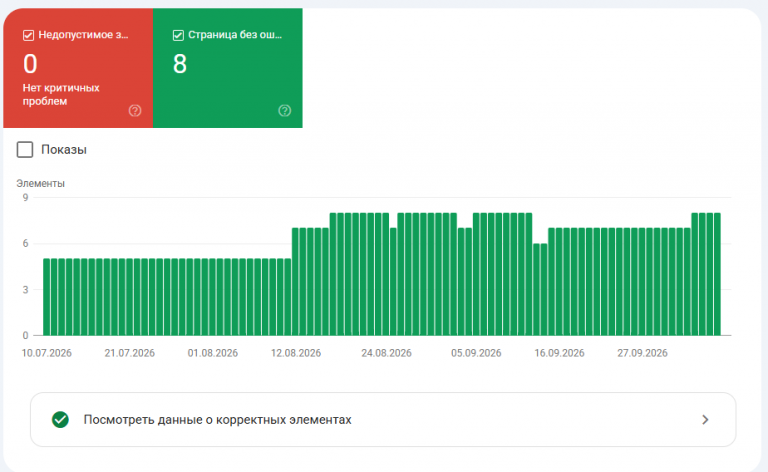The width and height of the screenshot is (768, 472).
Task: Click the first chart bar at 10.07.2026
Action: [x=47, y=297]
